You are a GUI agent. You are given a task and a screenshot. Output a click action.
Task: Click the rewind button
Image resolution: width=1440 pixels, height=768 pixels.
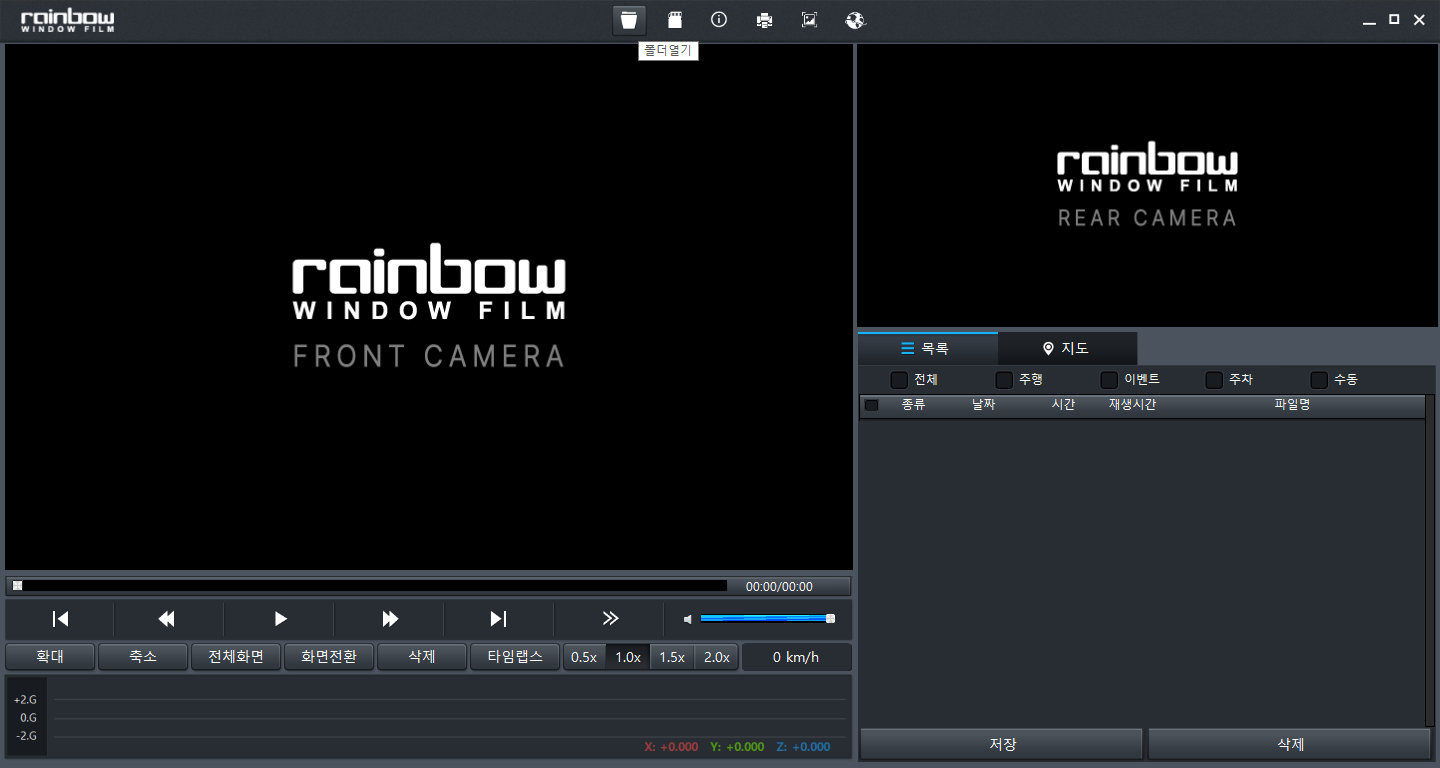[167, 619]
